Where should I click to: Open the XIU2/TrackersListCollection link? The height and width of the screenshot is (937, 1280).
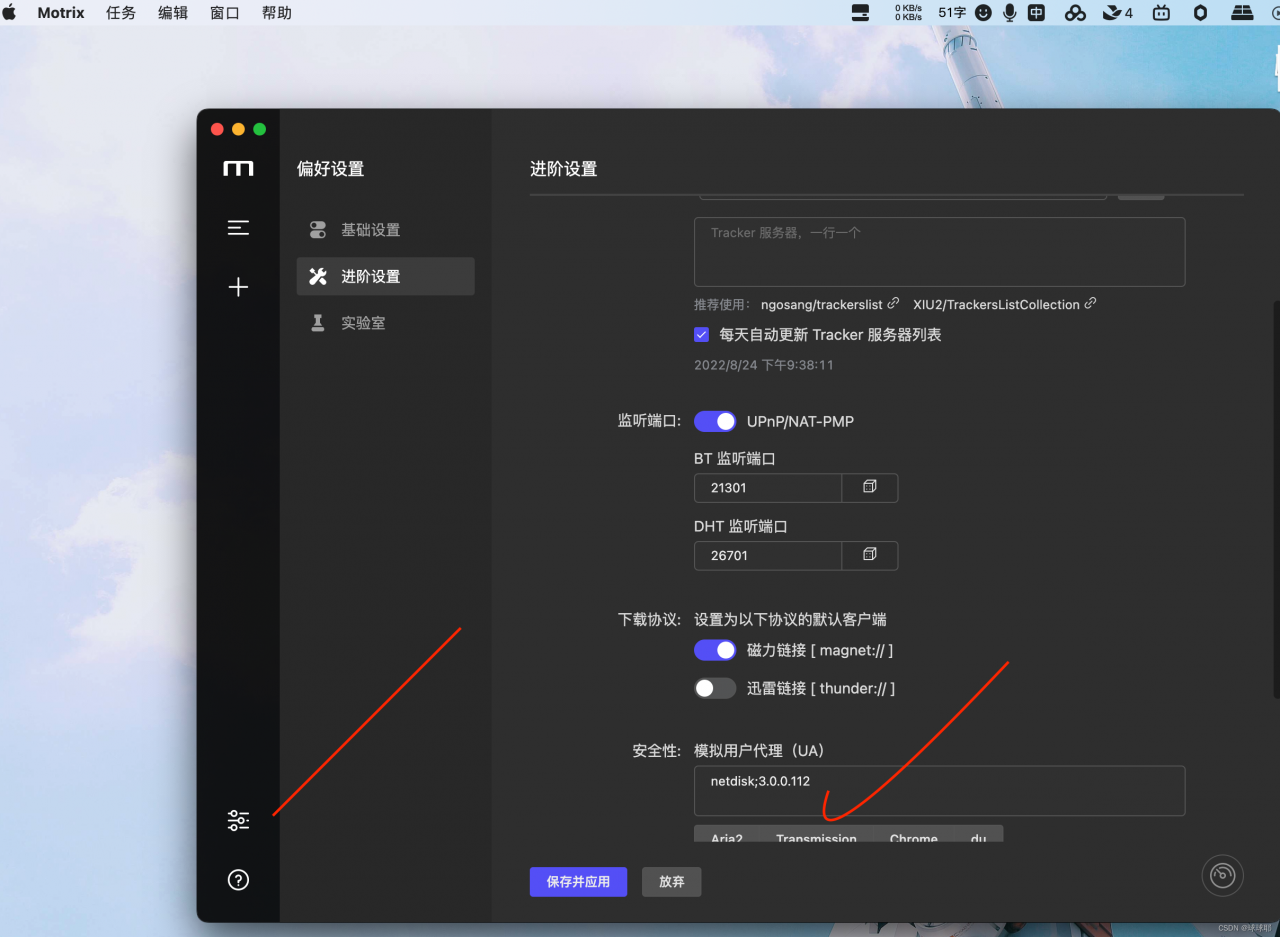(x=1005, y=305)
